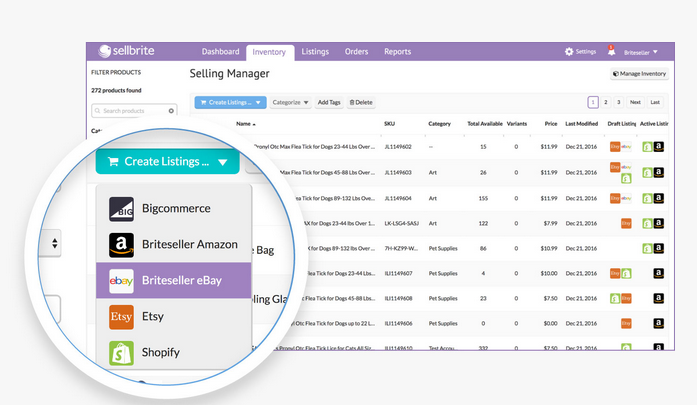Click the Add Tags button

click(x=329, y=102)
